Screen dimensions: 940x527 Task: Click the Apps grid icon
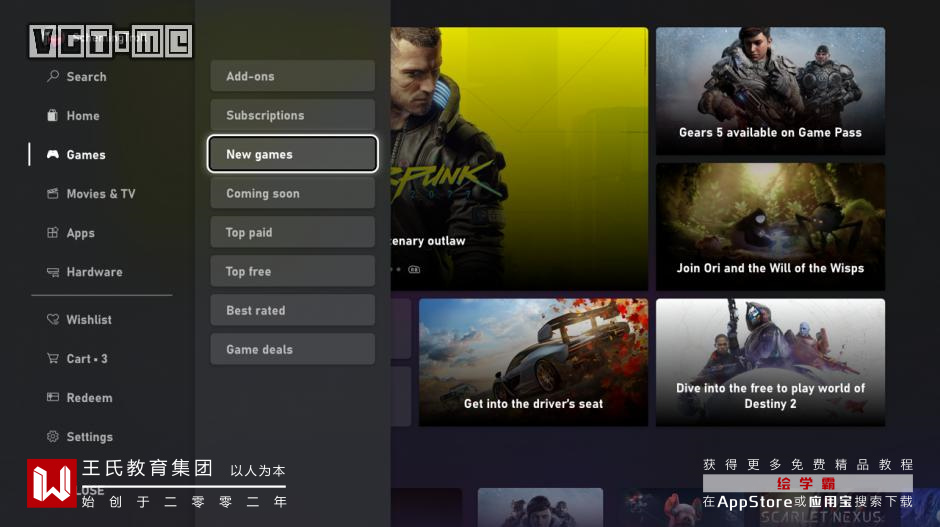(53, 233)
